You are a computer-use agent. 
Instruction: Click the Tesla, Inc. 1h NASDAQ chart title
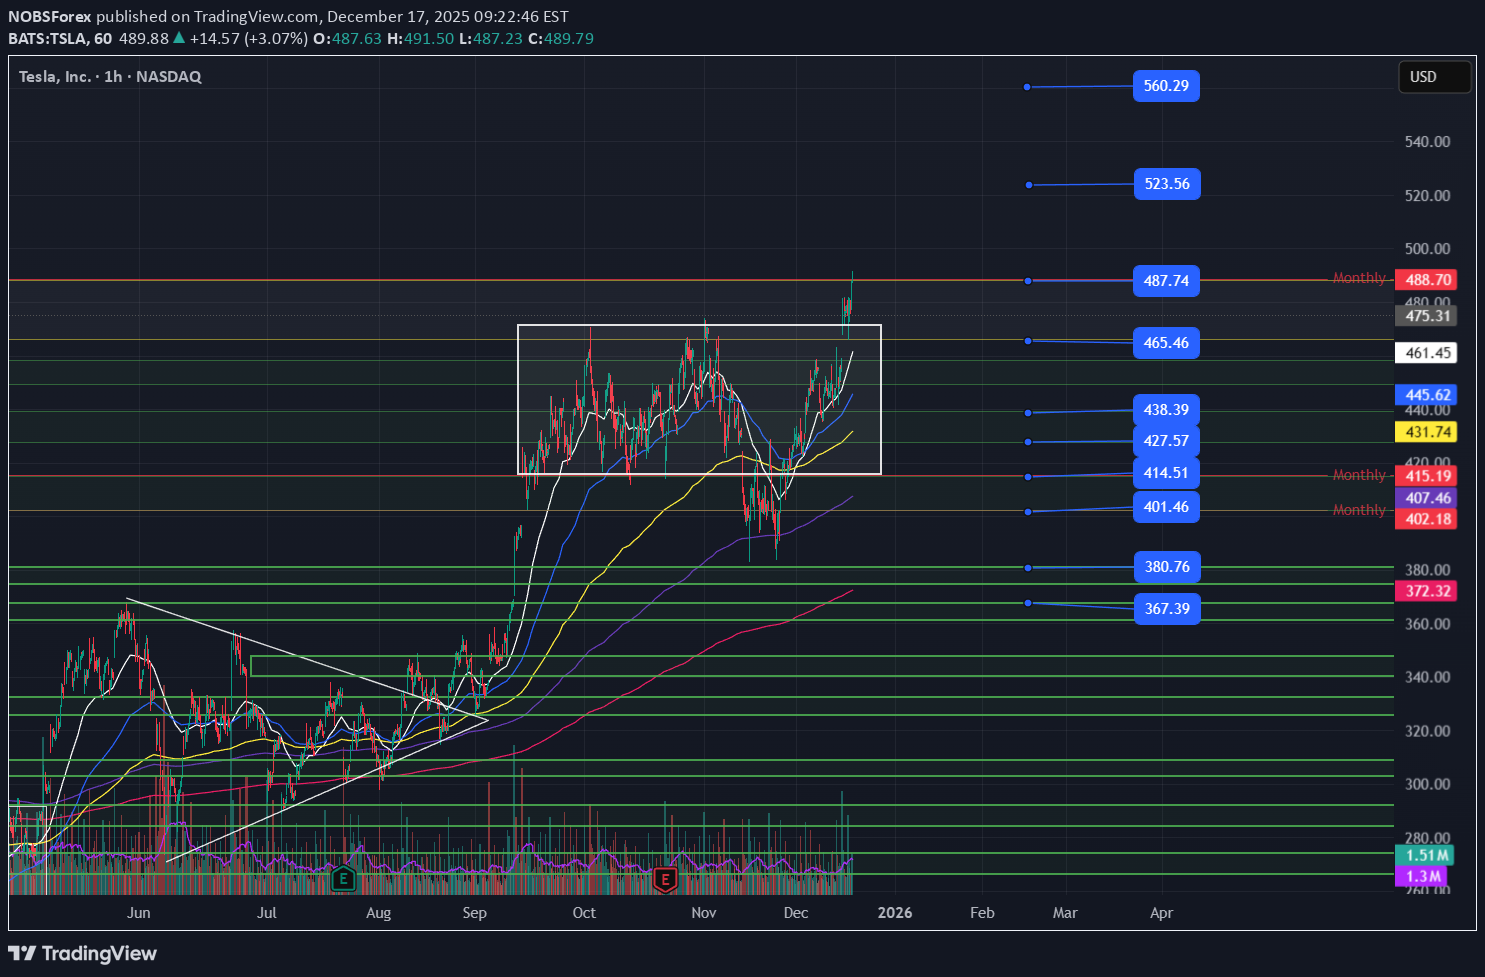coord(110,77)
